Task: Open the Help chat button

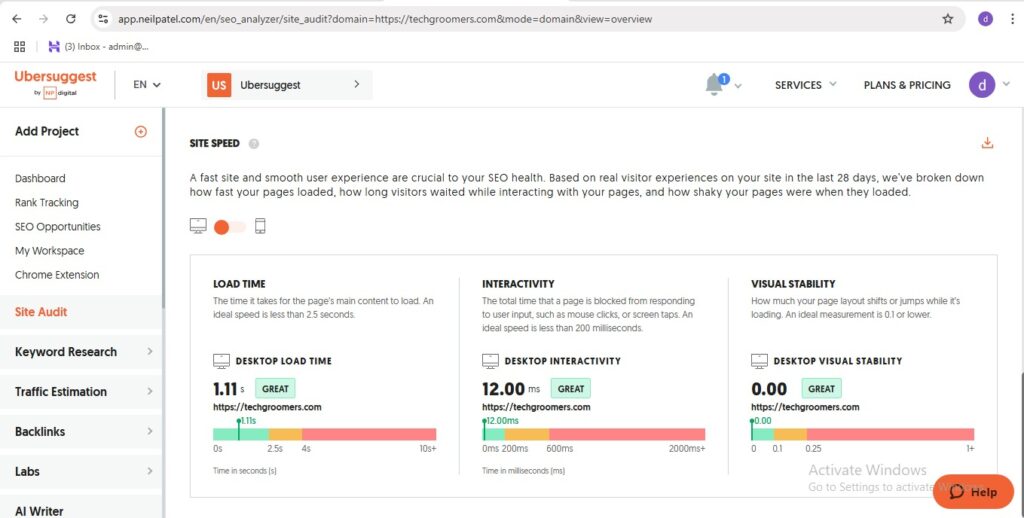Action: click(x=973, y=492)
